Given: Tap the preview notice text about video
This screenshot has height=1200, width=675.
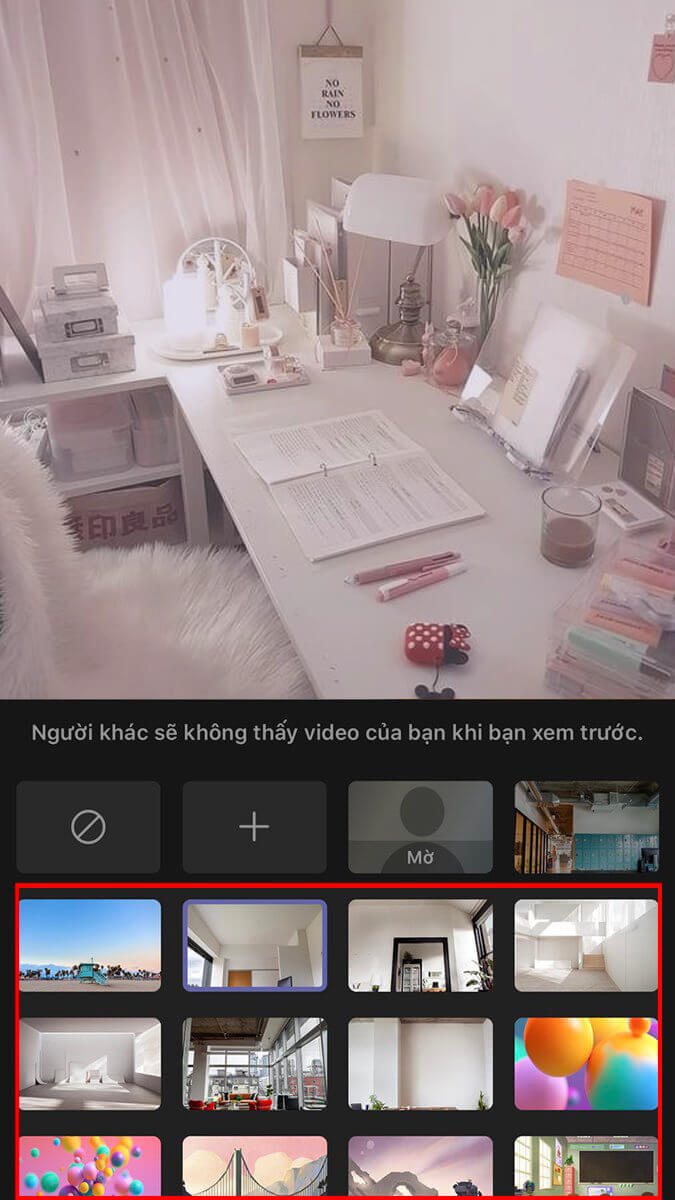Looking at the screenshot, I should (337, 733).
